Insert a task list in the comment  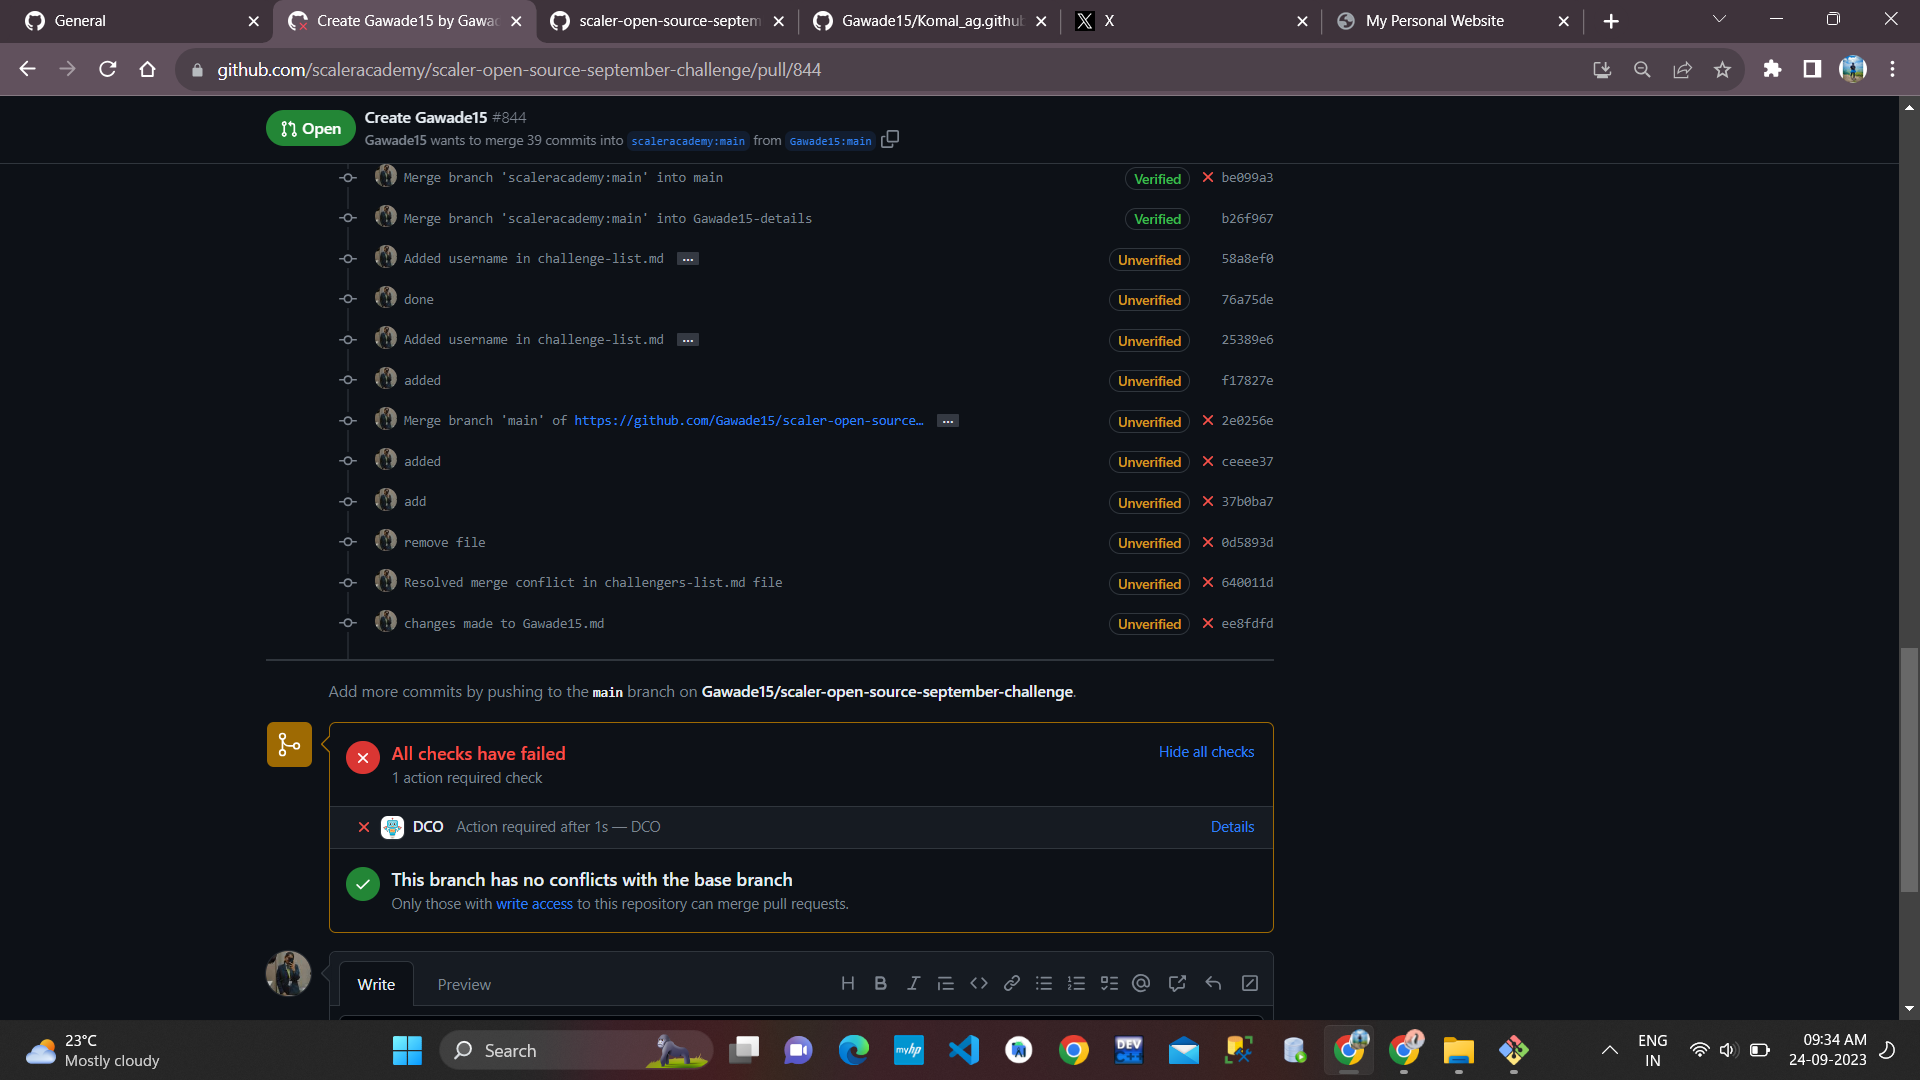click(x=1110, y=983)
